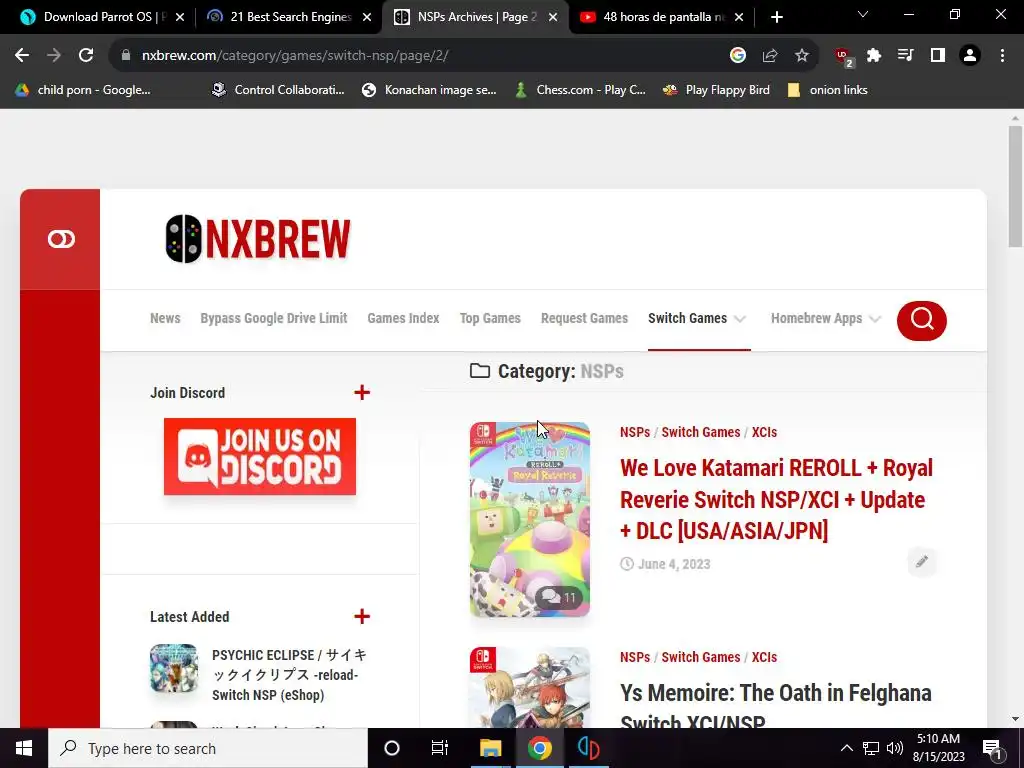Open the Extensions puzzle icon
1024x768 pixels.
(874, 56)
